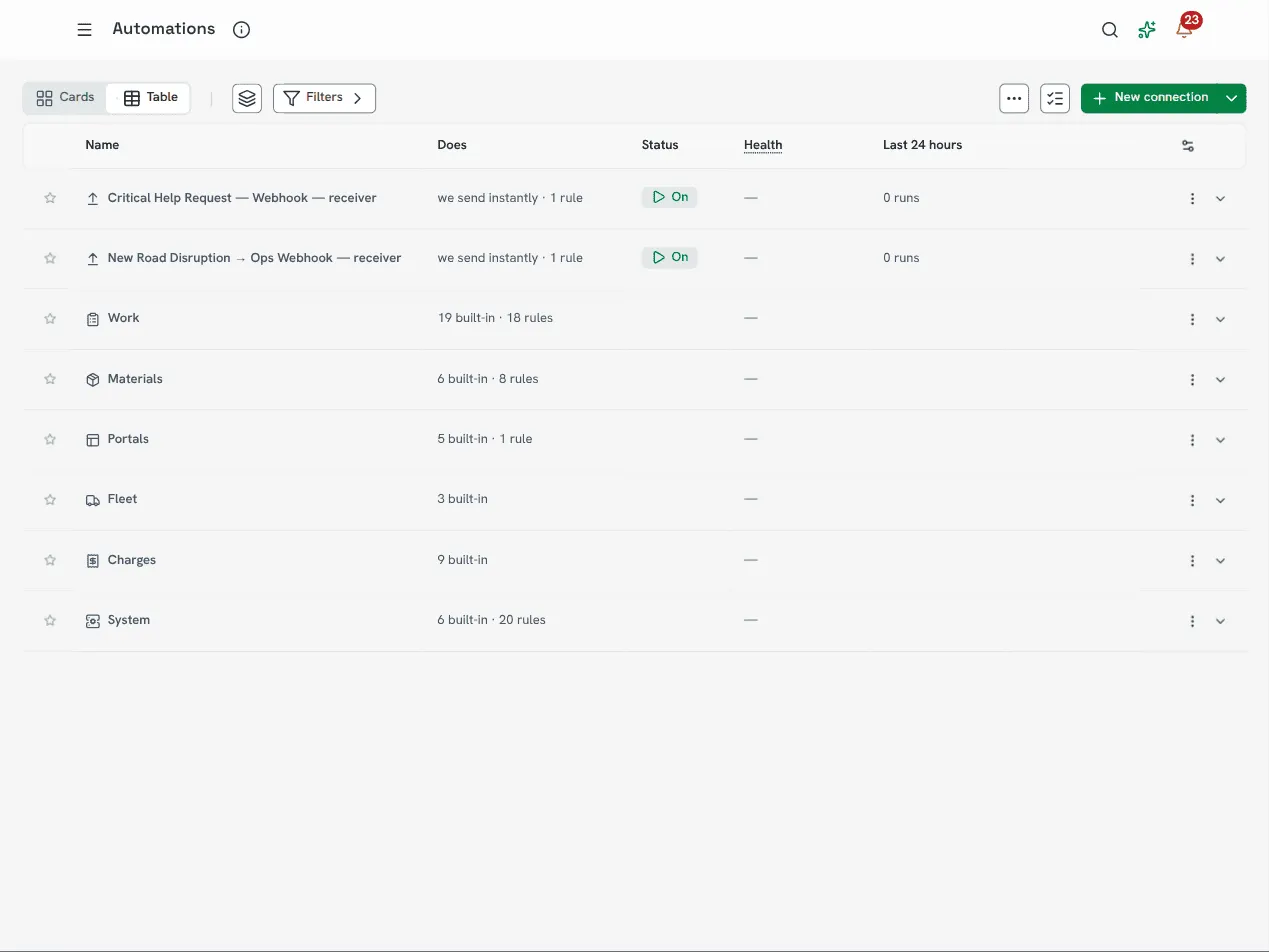
Task: Open the checklist selection mode button
Action: click(x=1055, y=98)
